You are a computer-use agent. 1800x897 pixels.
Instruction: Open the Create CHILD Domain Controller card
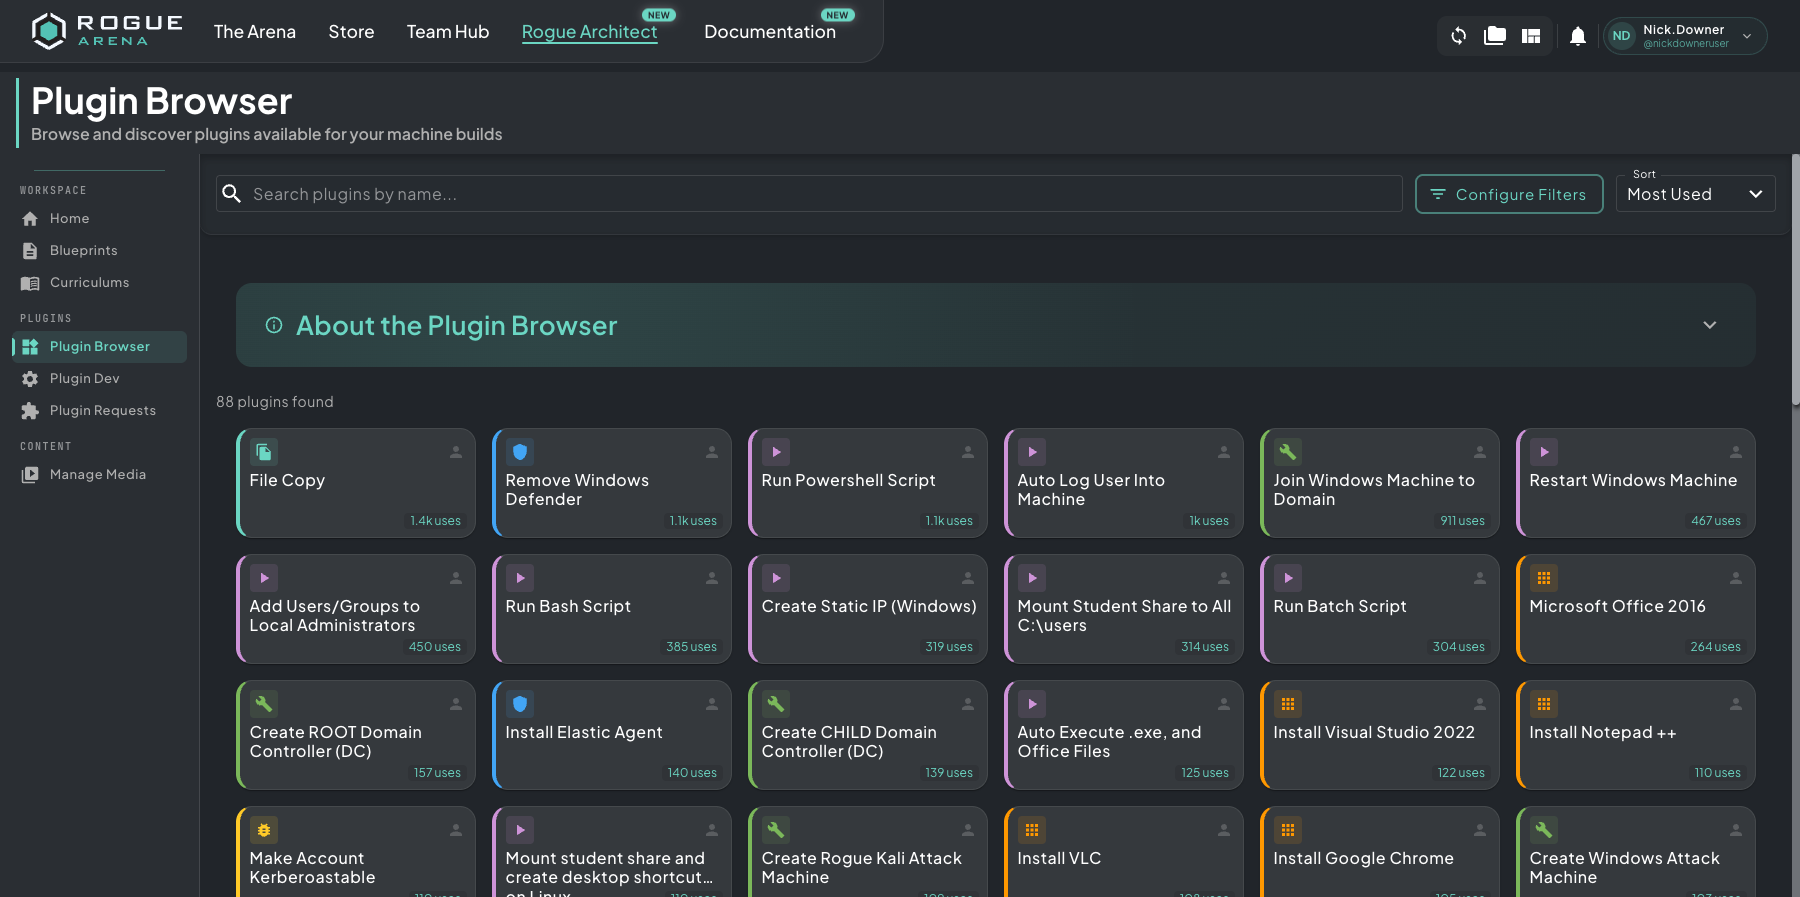click(867, 735)
